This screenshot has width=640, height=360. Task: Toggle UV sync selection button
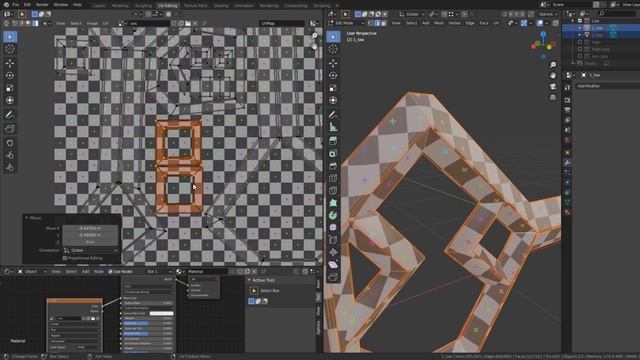(x=7, y=23)
